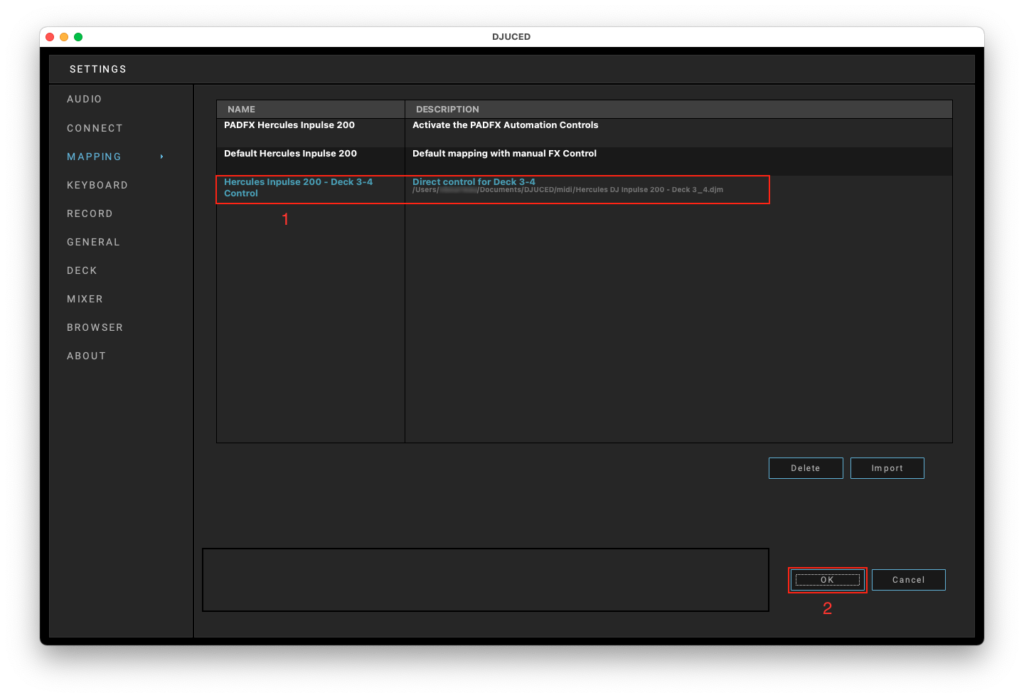This screenshot has width=1024, height=698.
Task: Dismiss settings with the Cancel button
Action: [x=908, y=580]
